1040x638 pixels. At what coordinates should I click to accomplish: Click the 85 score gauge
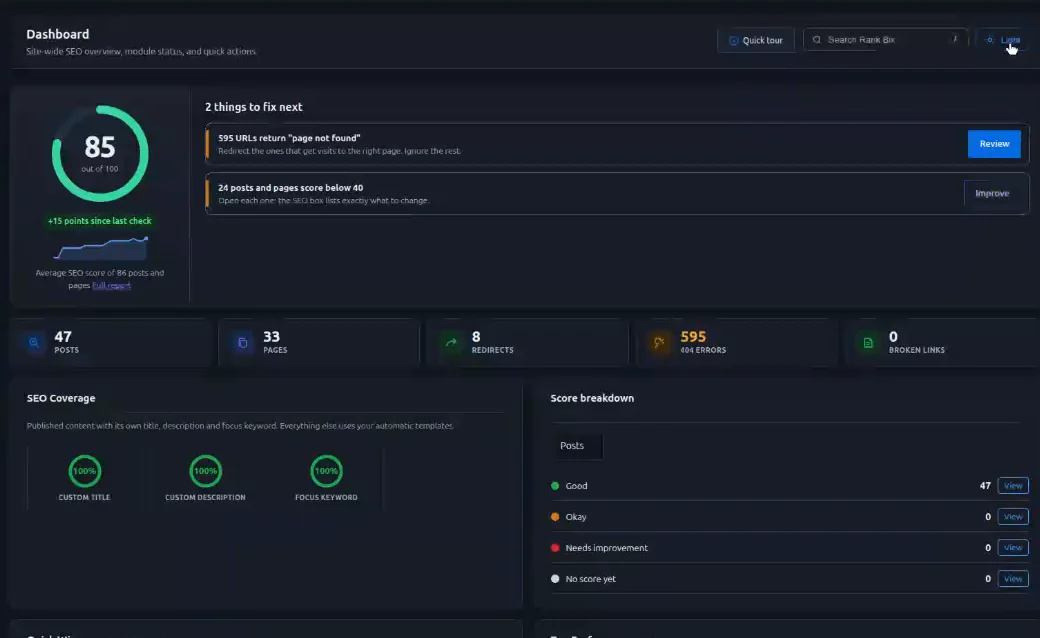pos(100,154)
